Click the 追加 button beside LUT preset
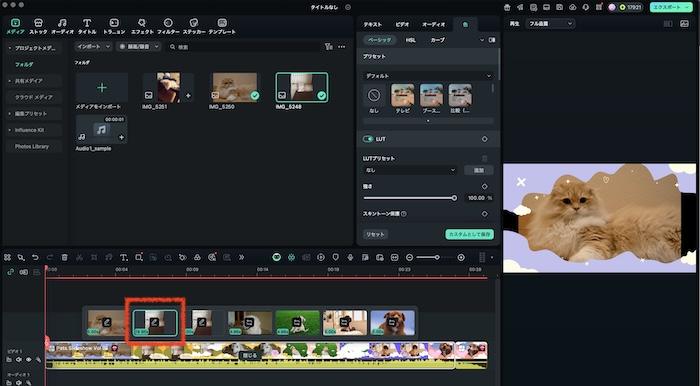Image resolution: width=700 pixels, height=386 pixels. tap(479, 170)
